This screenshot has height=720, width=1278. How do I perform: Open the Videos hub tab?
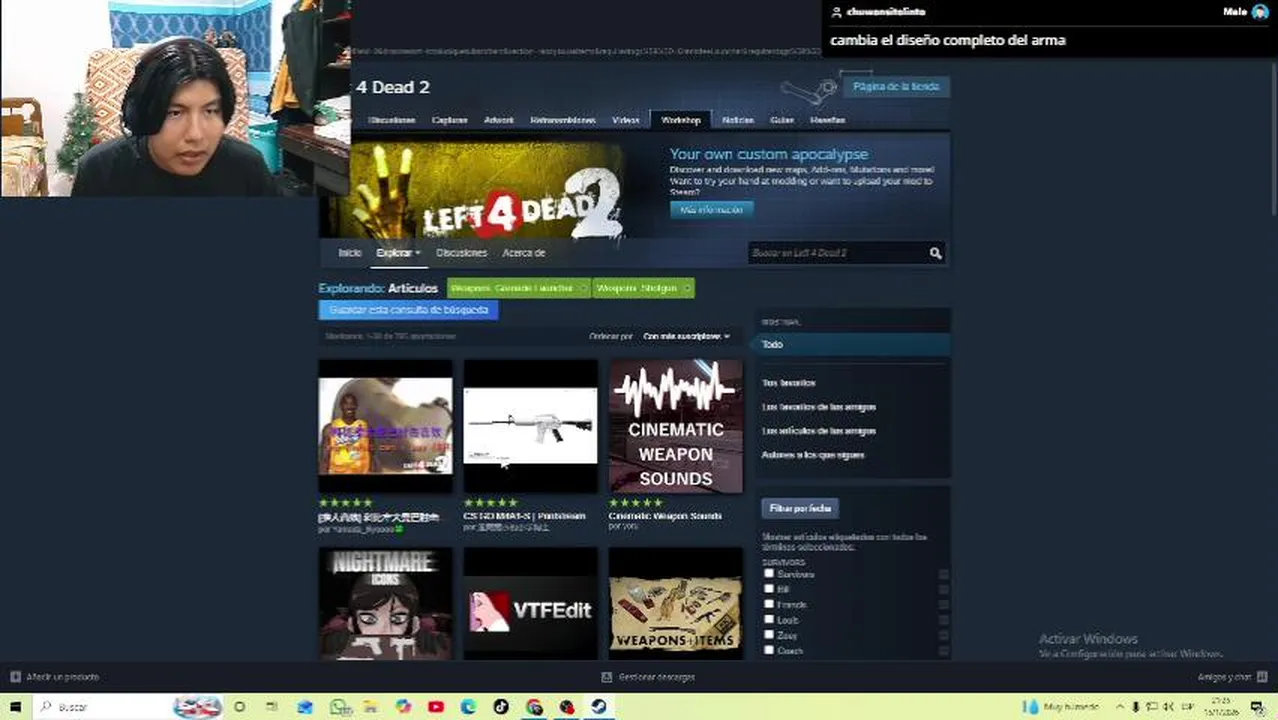tap(626, 120)
